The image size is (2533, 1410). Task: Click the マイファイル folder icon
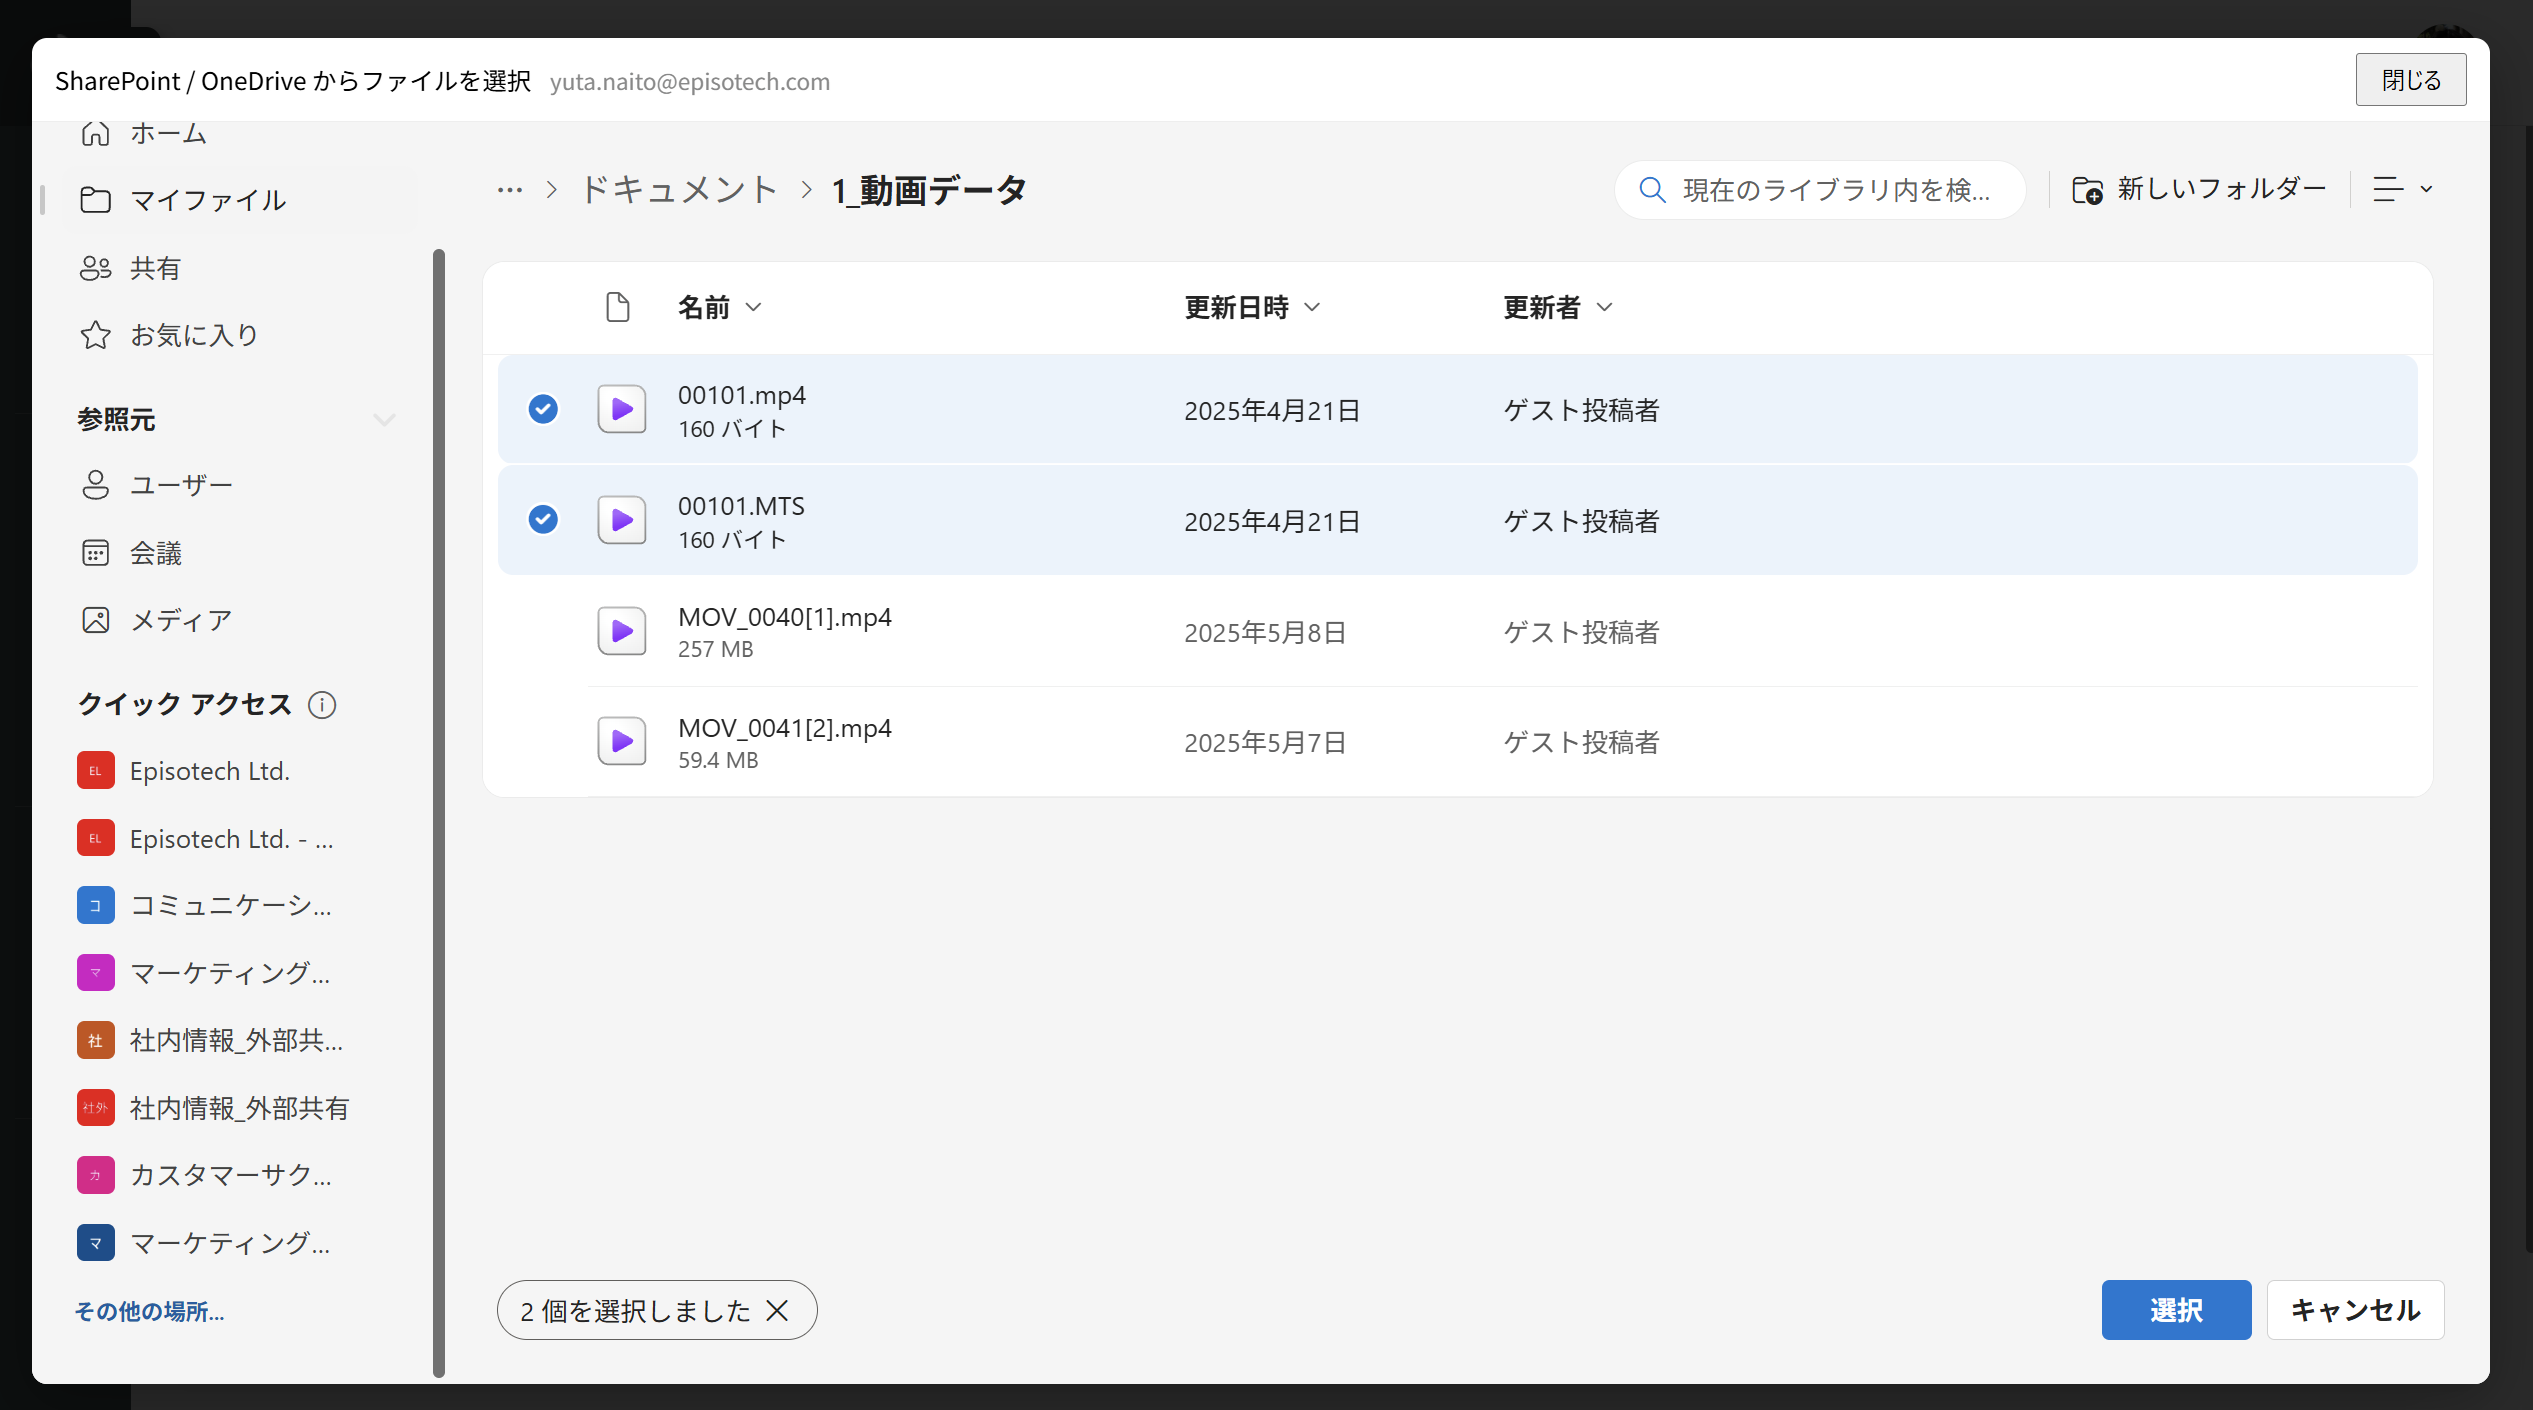pos(95,200)
